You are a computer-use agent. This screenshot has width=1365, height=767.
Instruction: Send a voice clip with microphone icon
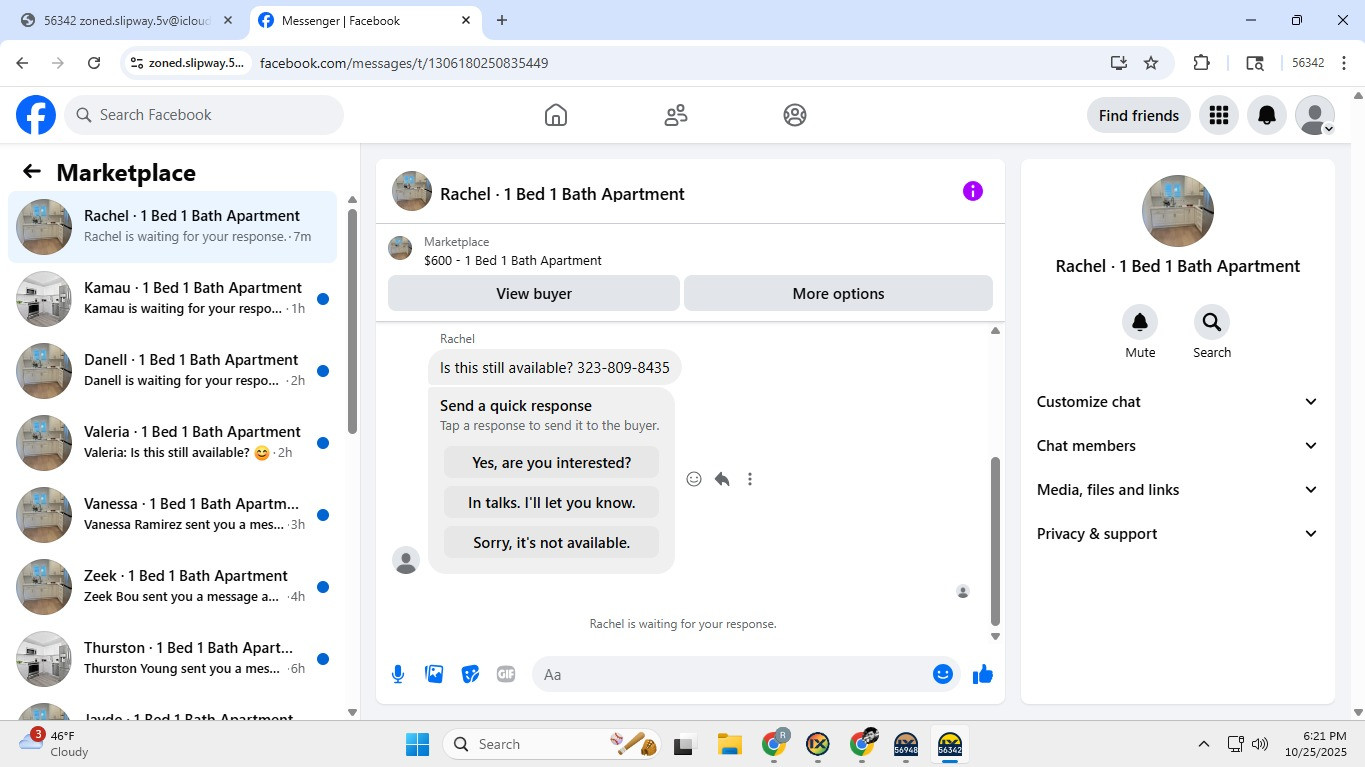coord(398,674)
